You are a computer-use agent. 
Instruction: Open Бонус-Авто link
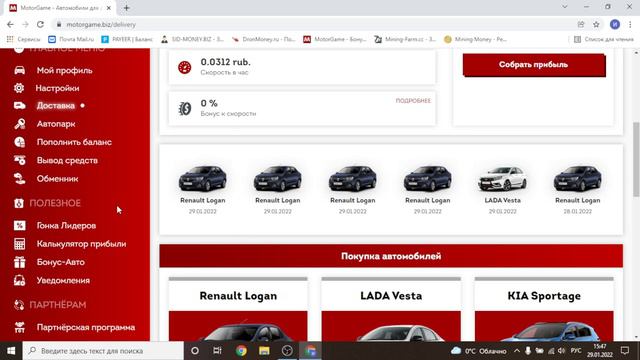click(61, 262)
